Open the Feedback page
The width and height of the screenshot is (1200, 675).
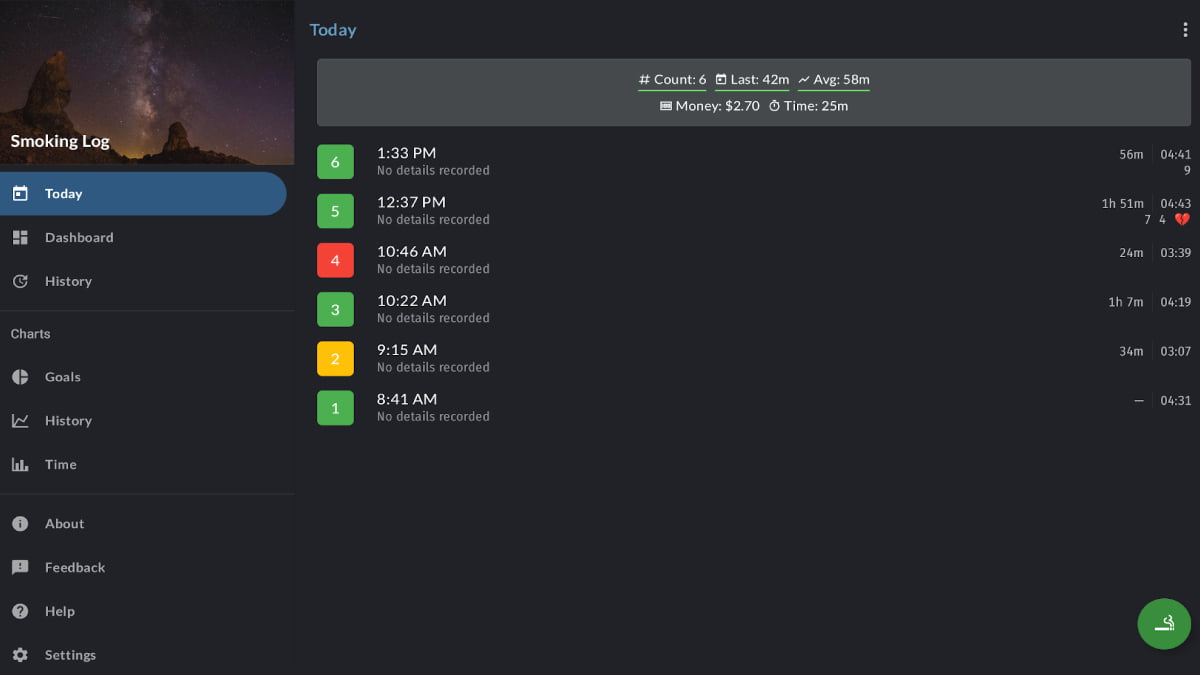pos(74,567)
